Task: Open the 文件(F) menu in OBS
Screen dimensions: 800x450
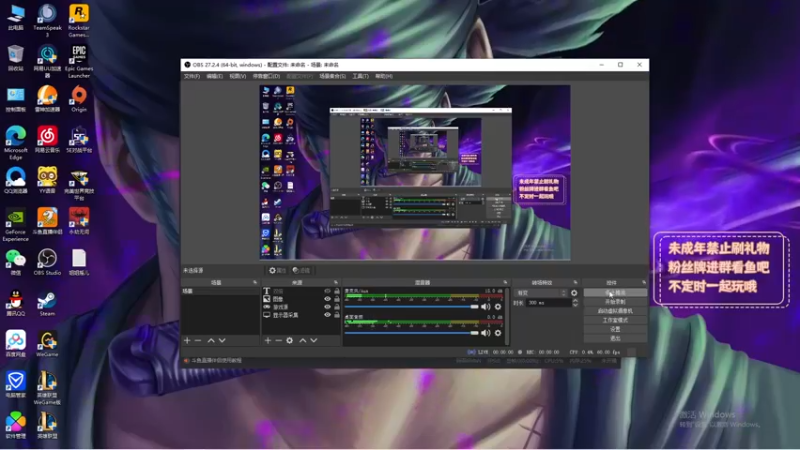Action: 191,76
